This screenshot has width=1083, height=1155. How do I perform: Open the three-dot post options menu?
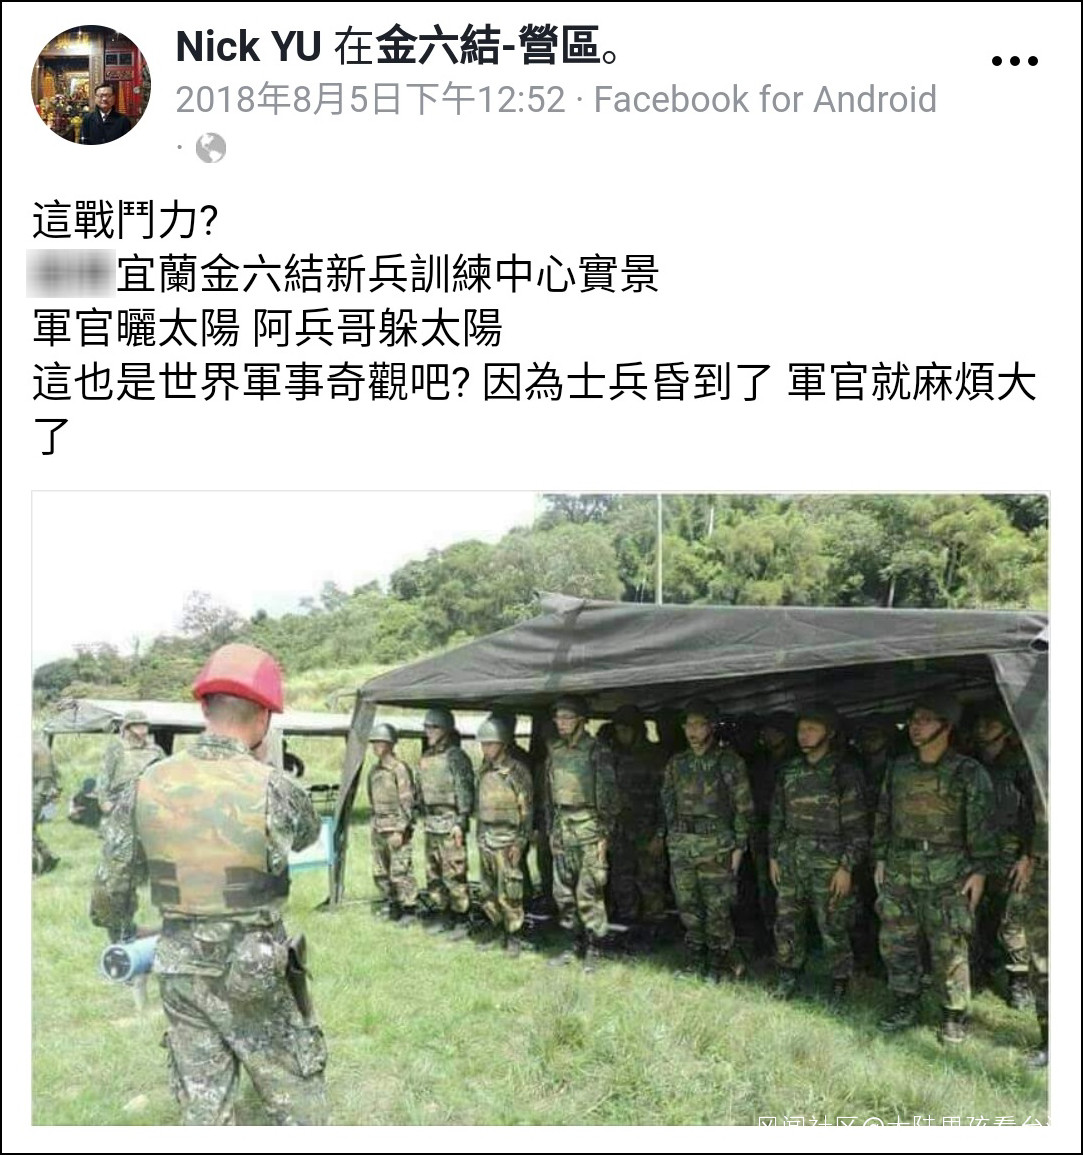tap(1014, 61)
